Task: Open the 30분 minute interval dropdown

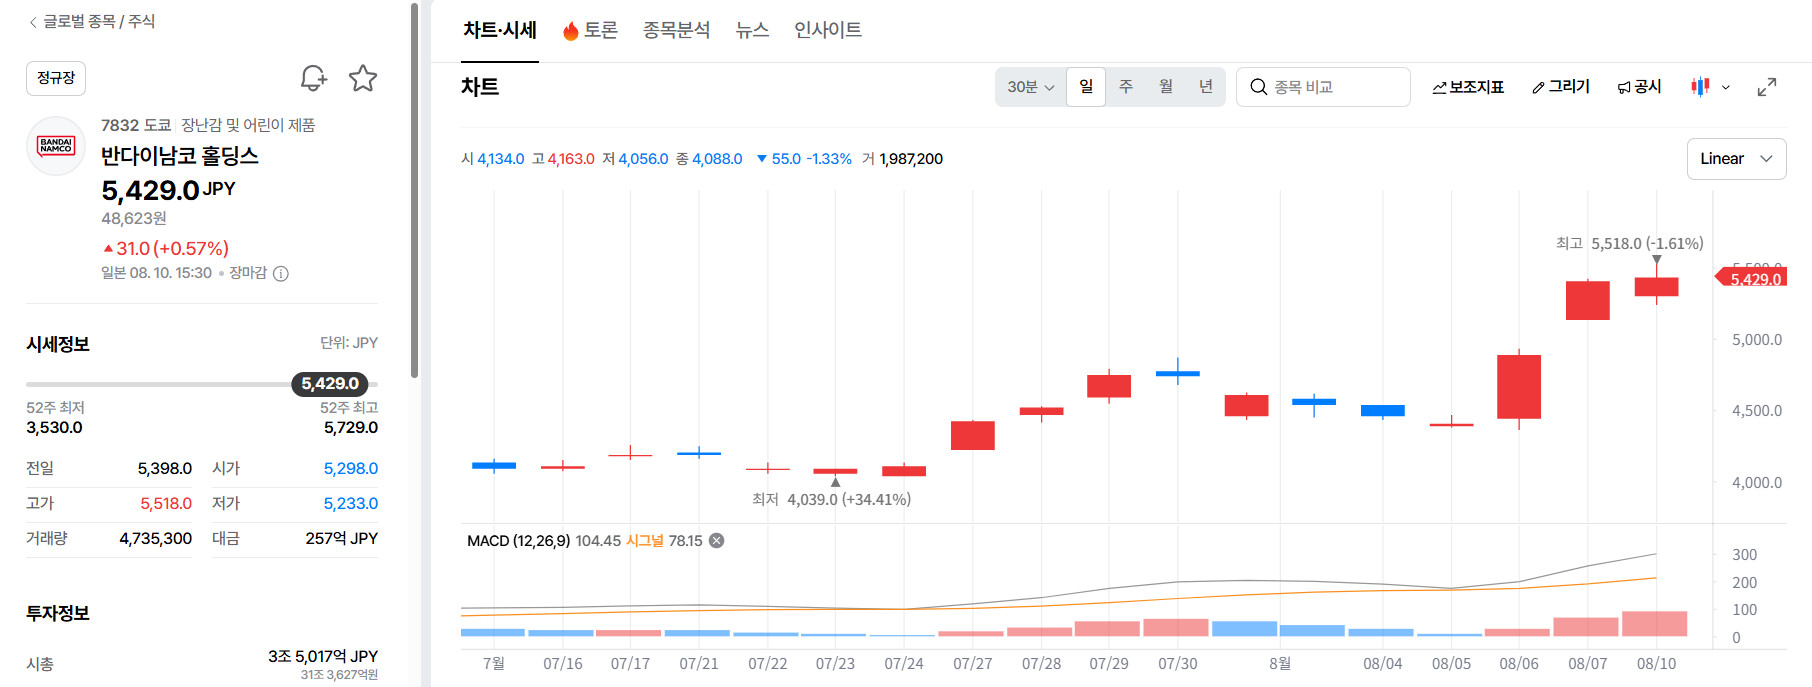Action: click(x=1031, y=87)
